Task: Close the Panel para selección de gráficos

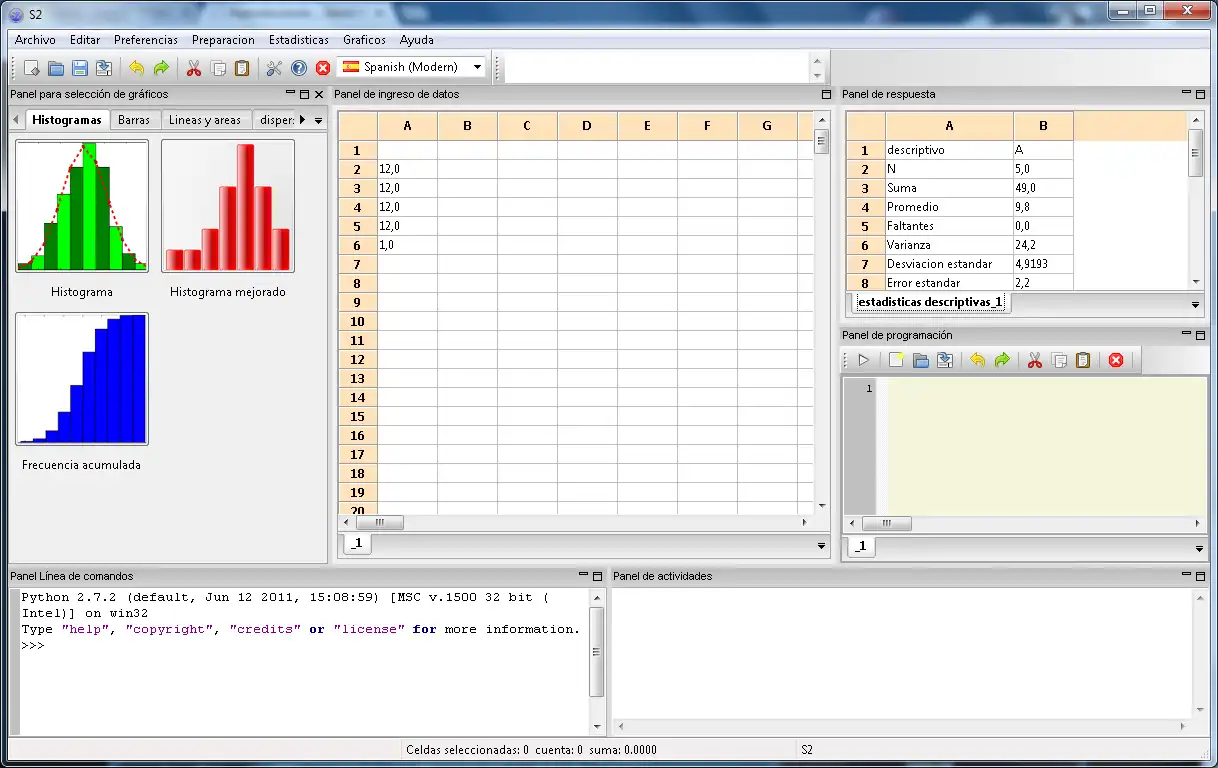Action: point(319,94)
